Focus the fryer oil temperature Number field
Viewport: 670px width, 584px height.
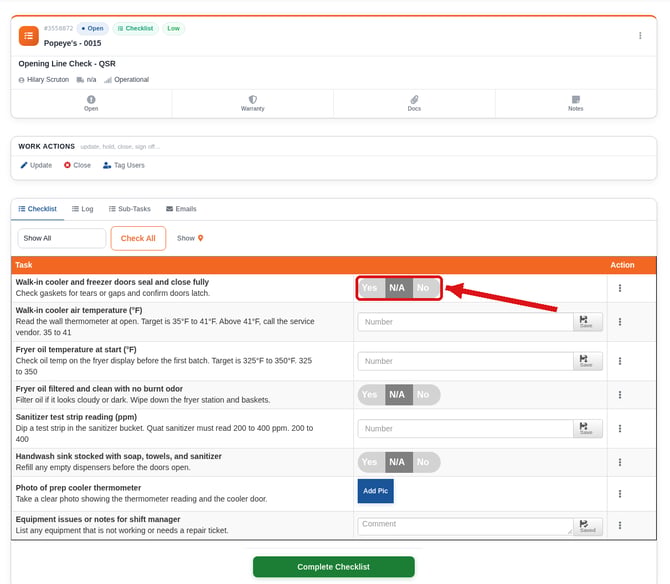465,361
